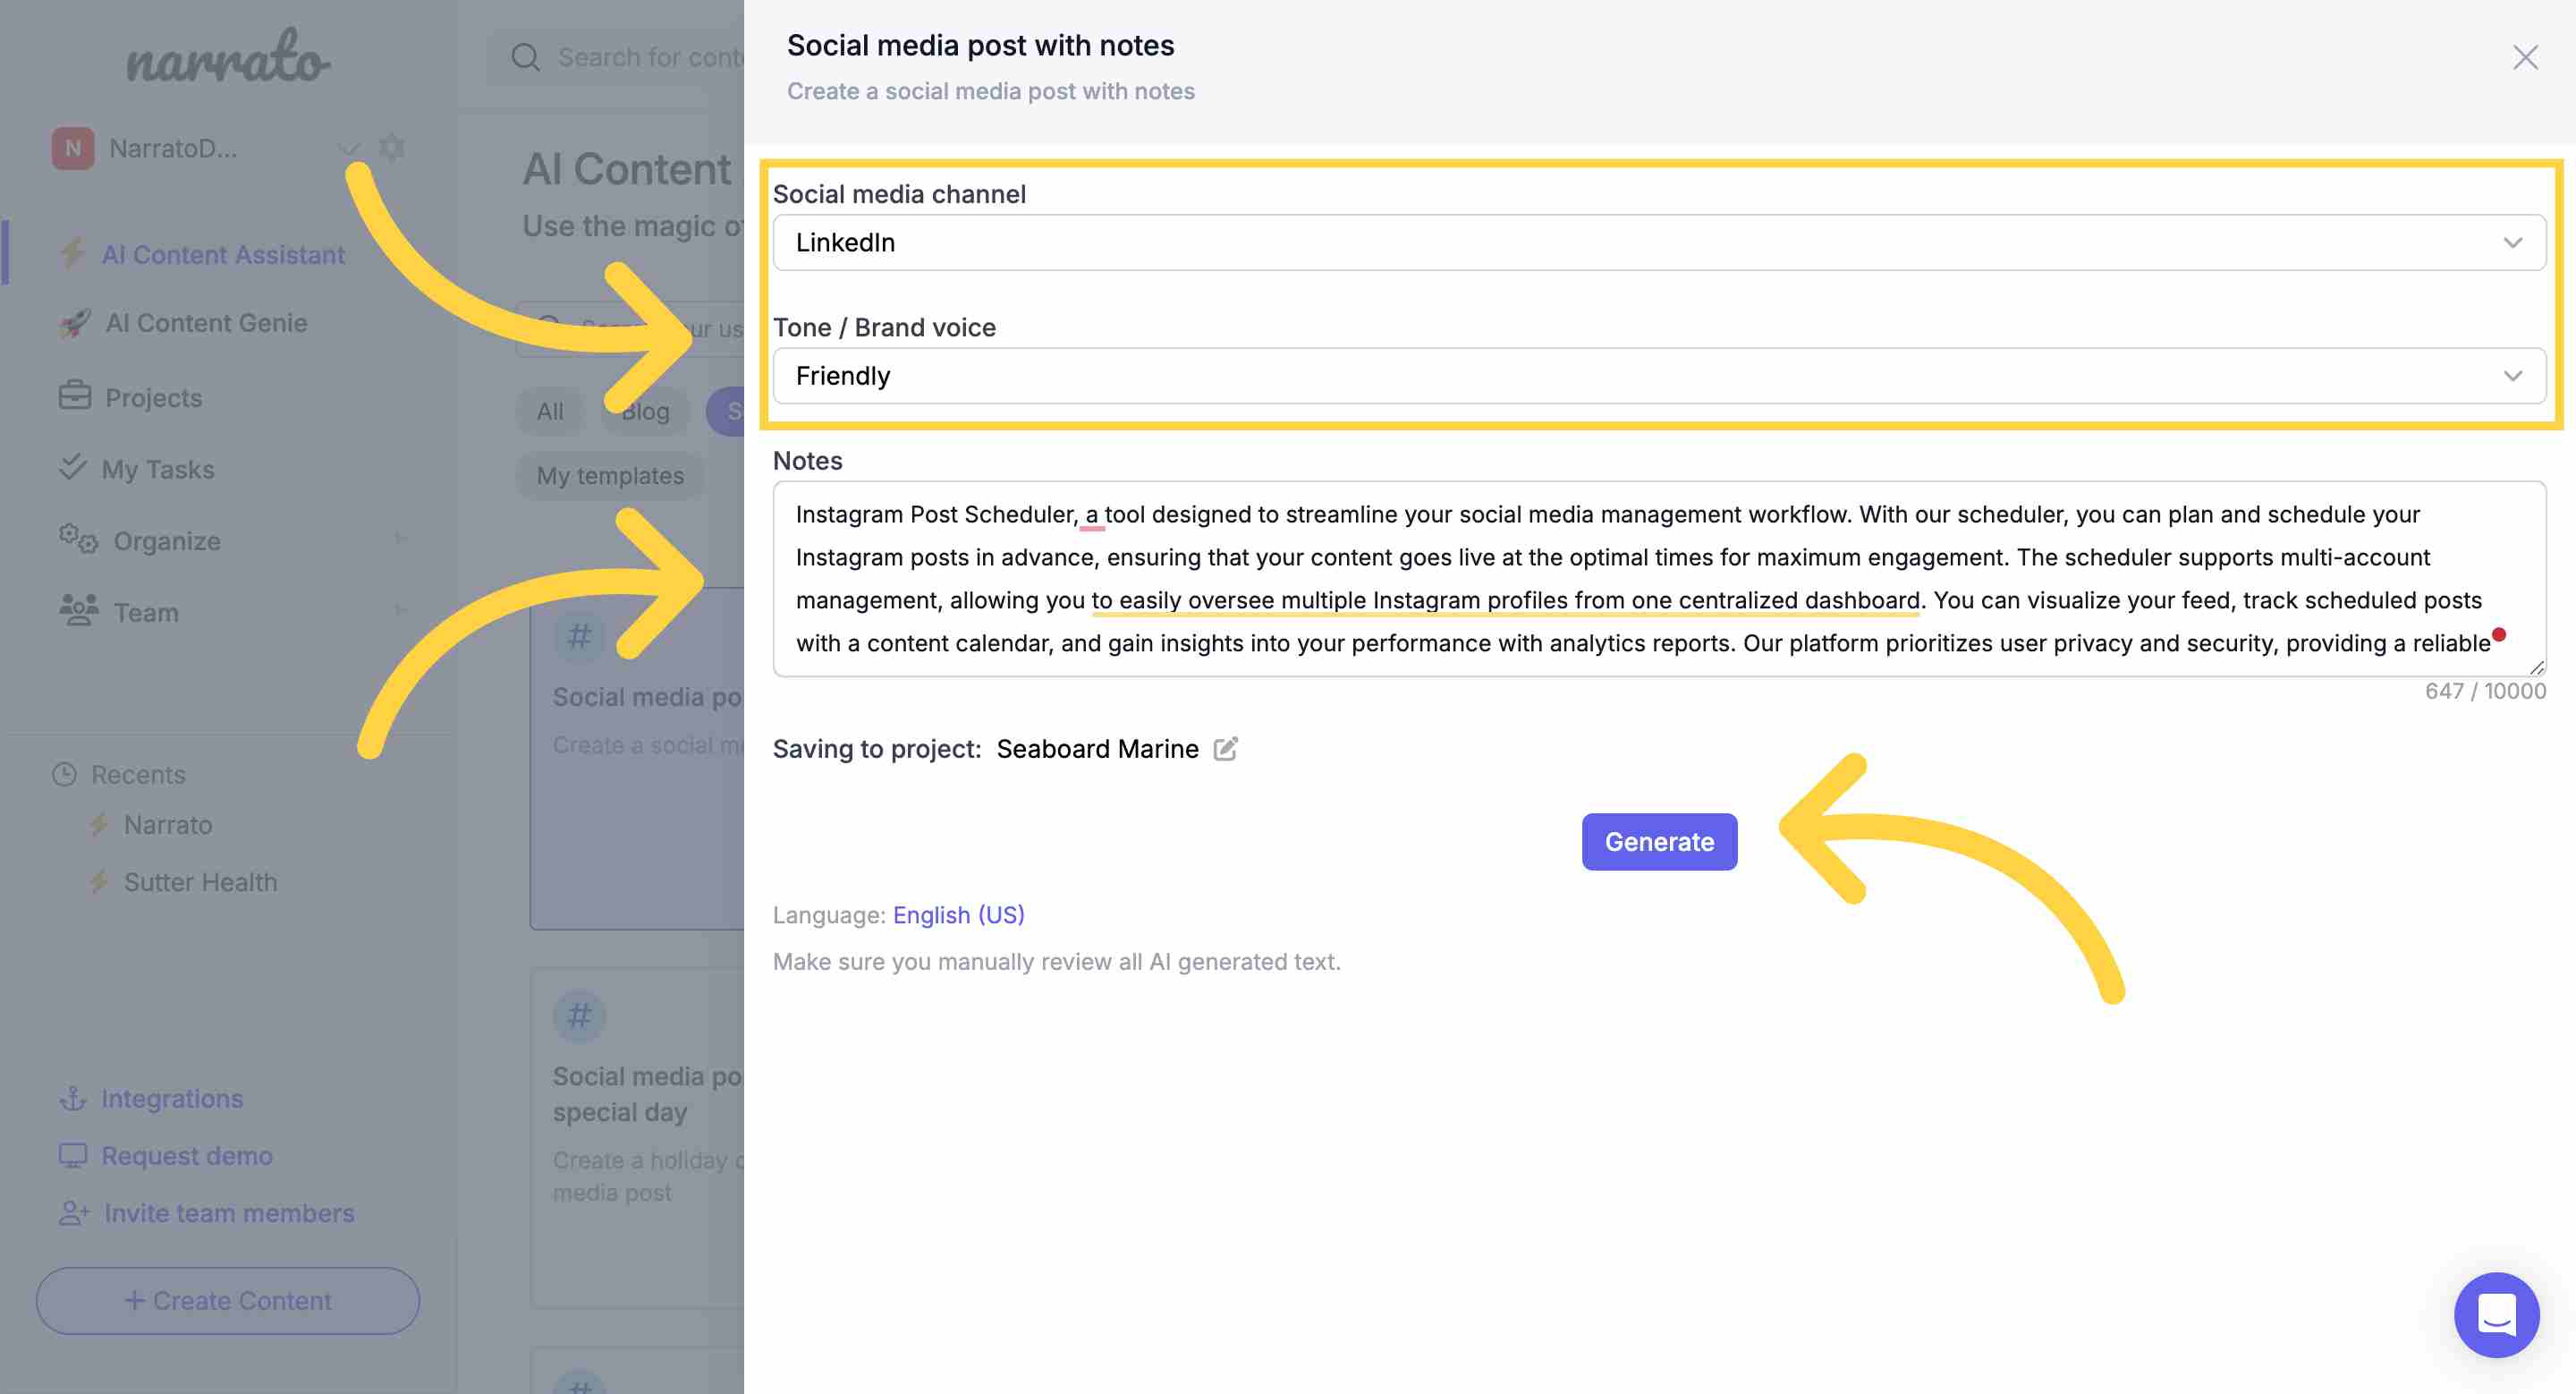This screenshot has width=2576, height=1394.
Task: Open My Tasks
Action: pyautogui.click(x=158, y=469)
